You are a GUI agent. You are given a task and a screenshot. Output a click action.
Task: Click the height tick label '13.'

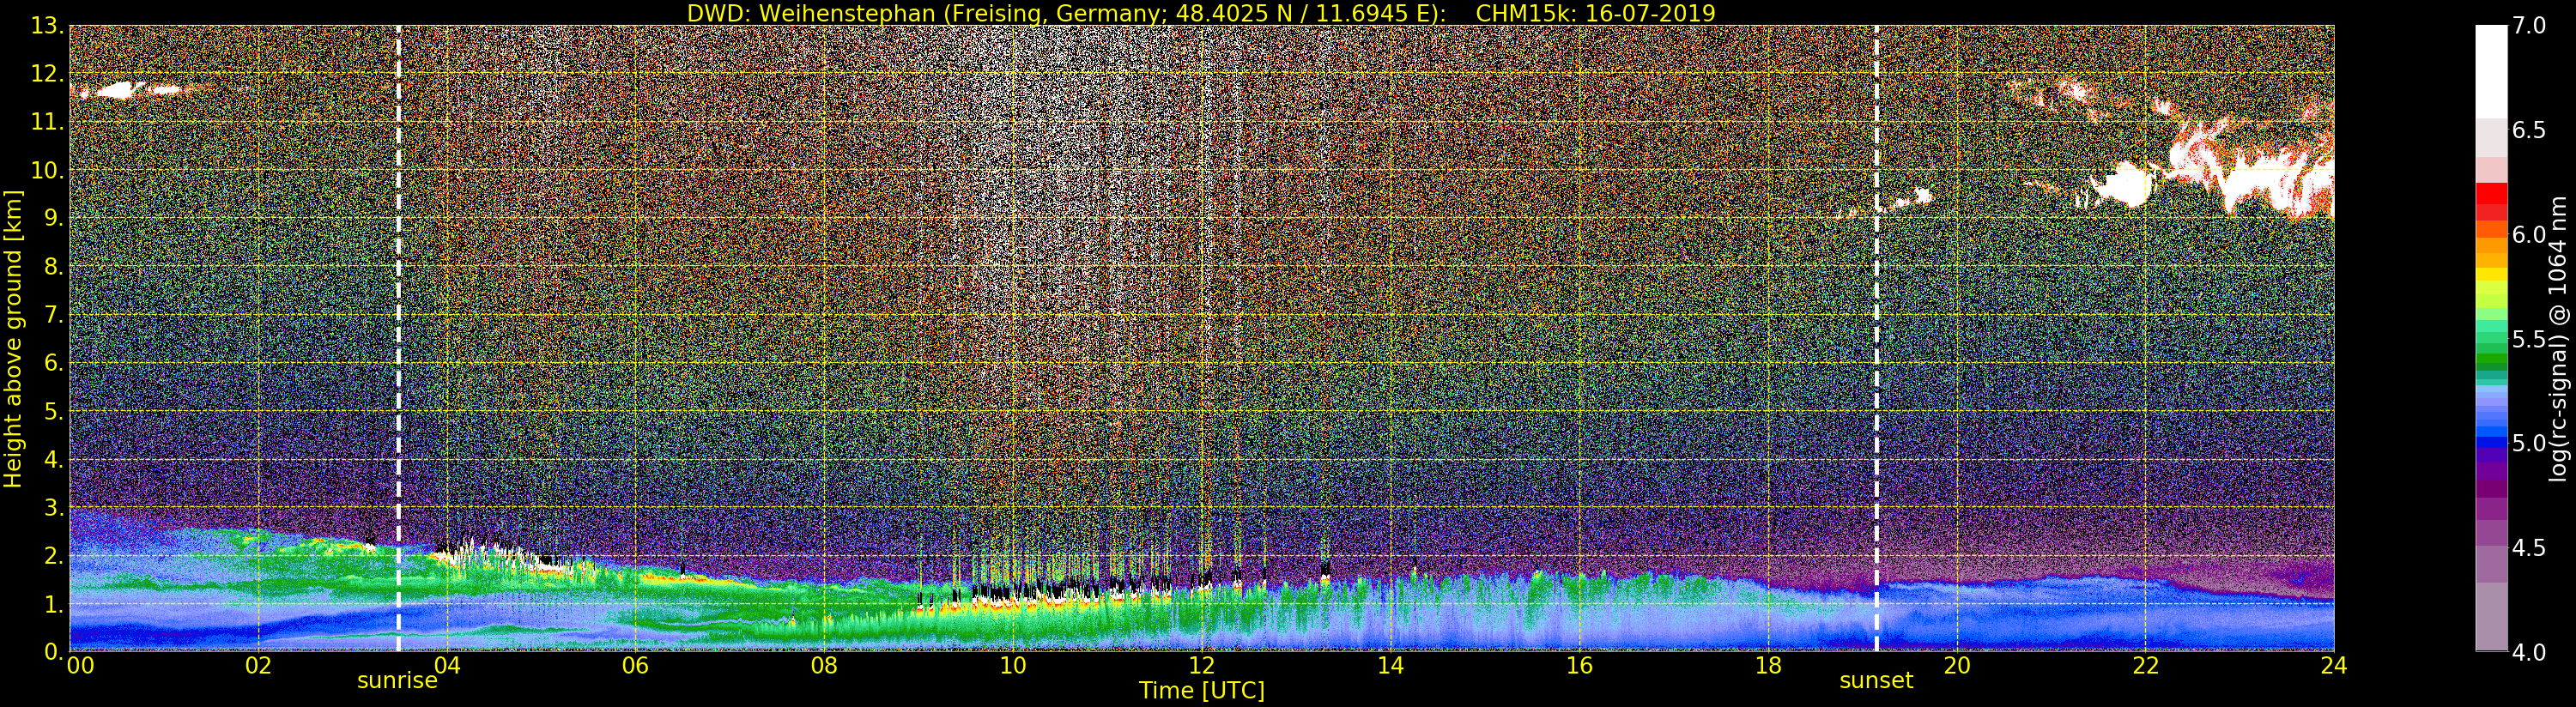47,26
